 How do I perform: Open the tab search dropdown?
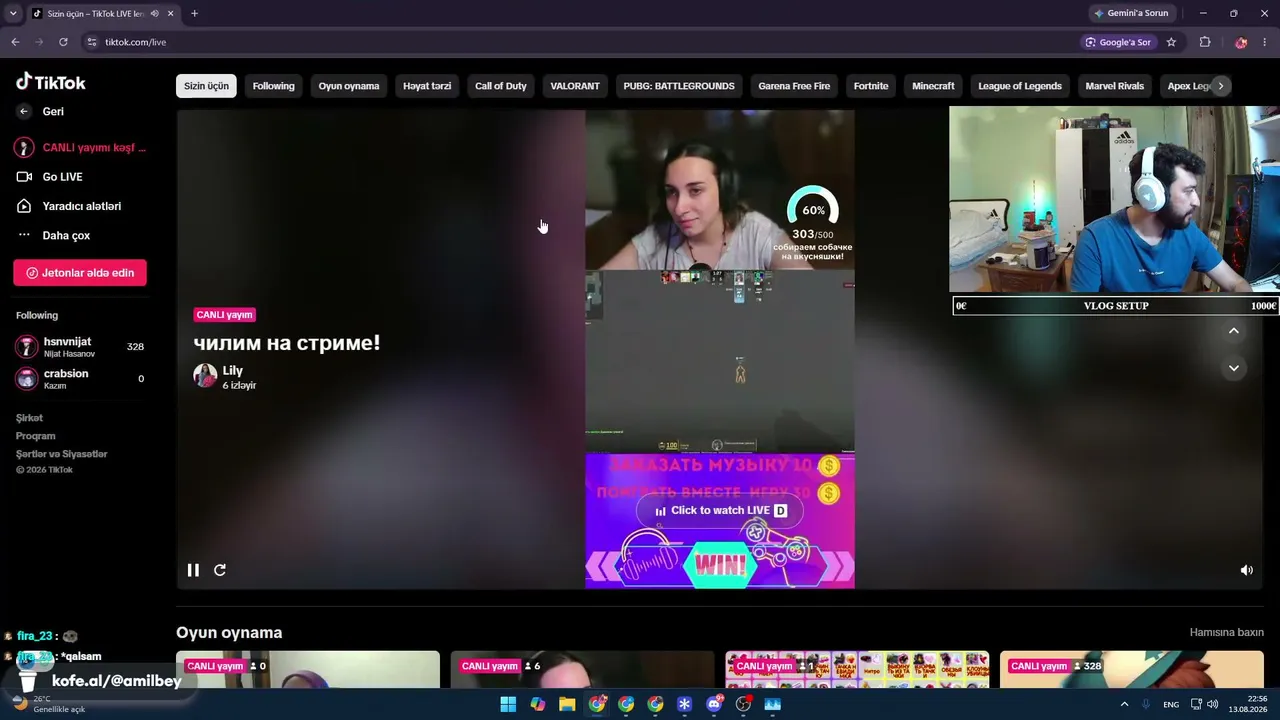click(13, 13)
